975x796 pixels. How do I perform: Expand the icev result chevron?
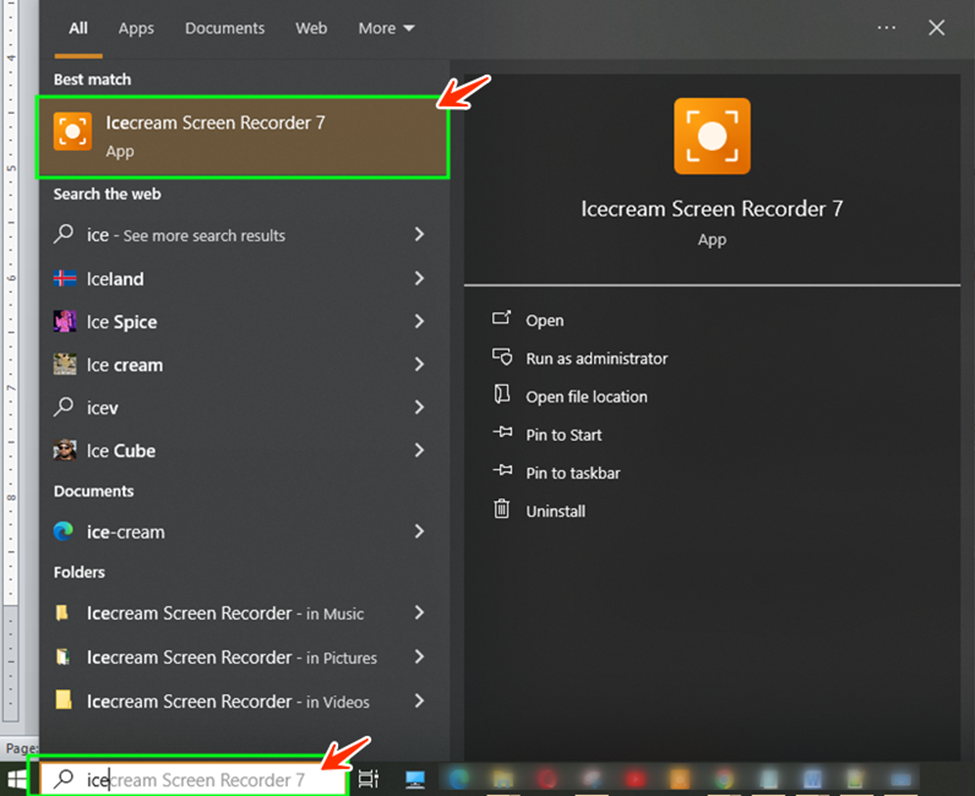420,407
